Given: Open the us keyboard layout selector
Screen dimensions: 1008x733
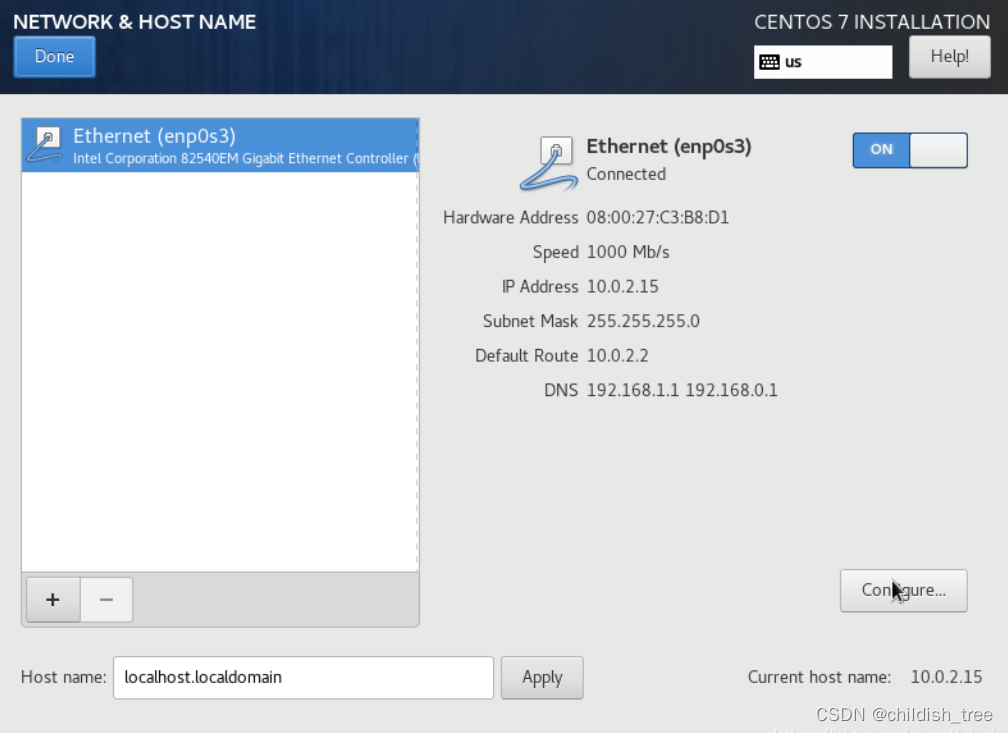Looking at the screenshot, I should (x=823, y=62).
